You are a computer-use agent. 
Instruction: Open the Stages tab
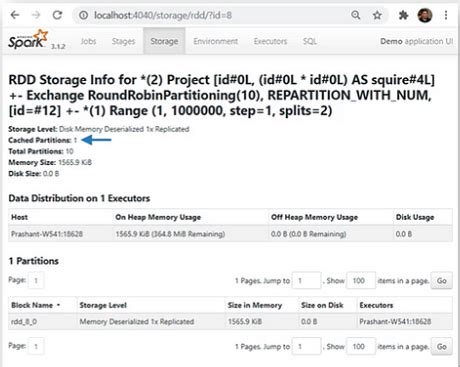(x=123, y=41)
